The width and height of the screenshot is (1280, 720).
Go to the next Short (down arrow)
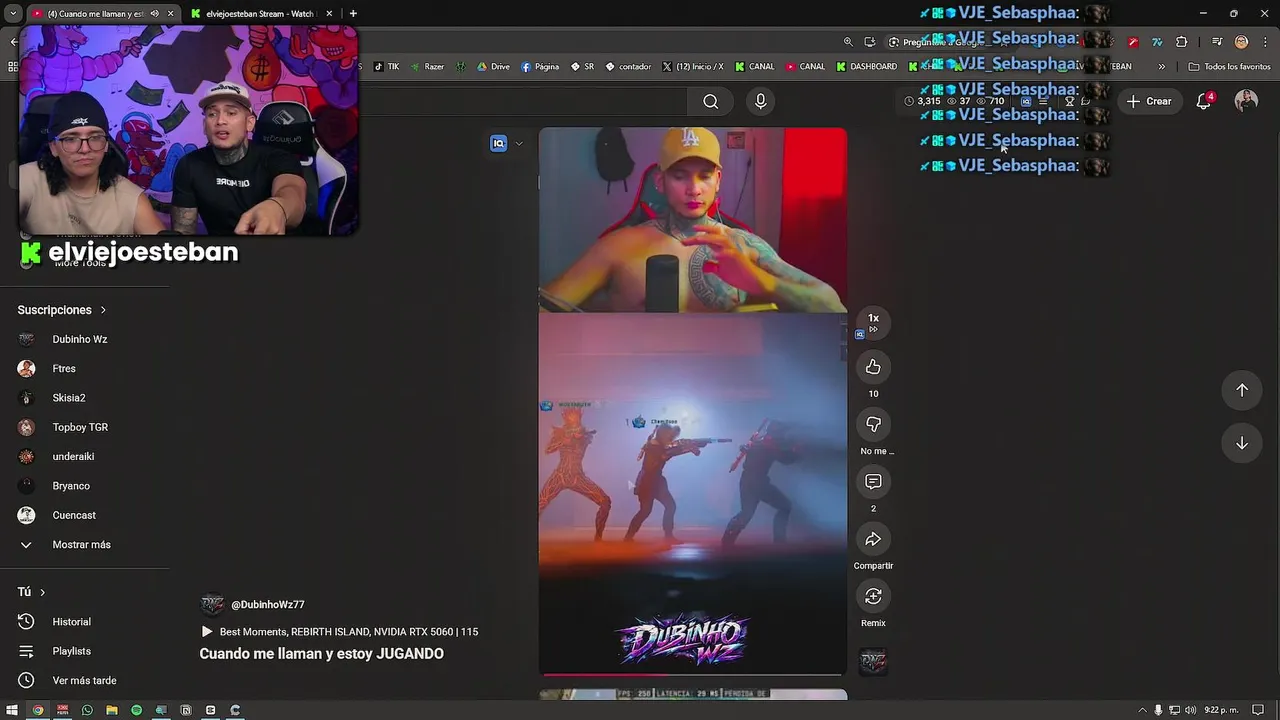point(1242,443)
